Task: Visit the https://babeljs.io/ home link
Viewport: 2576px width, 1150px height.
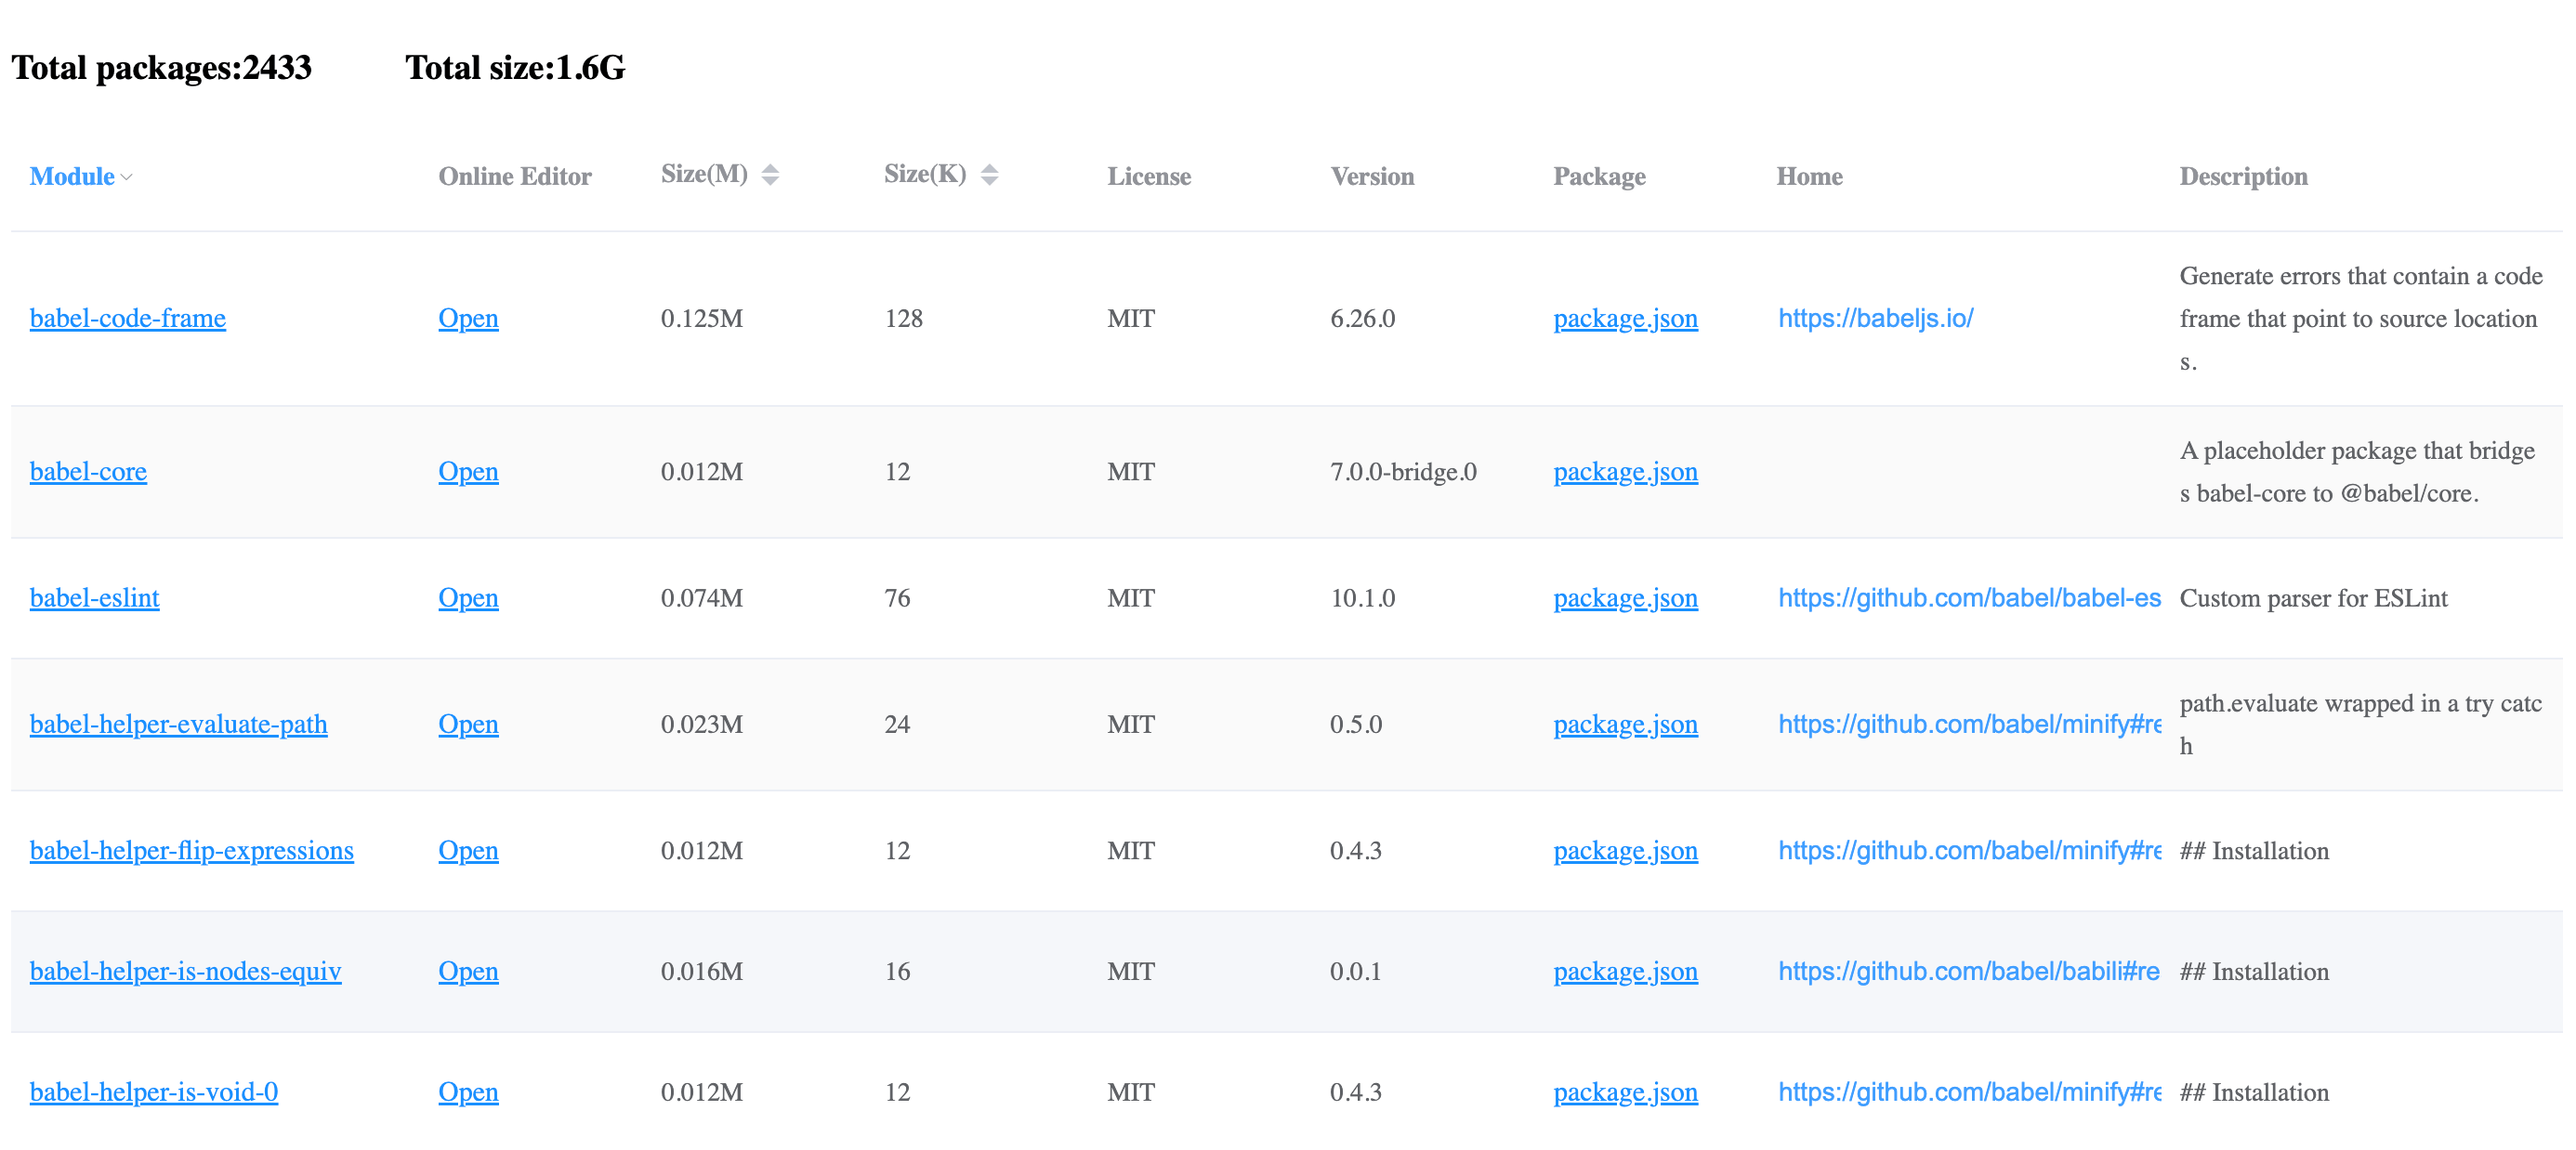Action: tap(1875, 318)
